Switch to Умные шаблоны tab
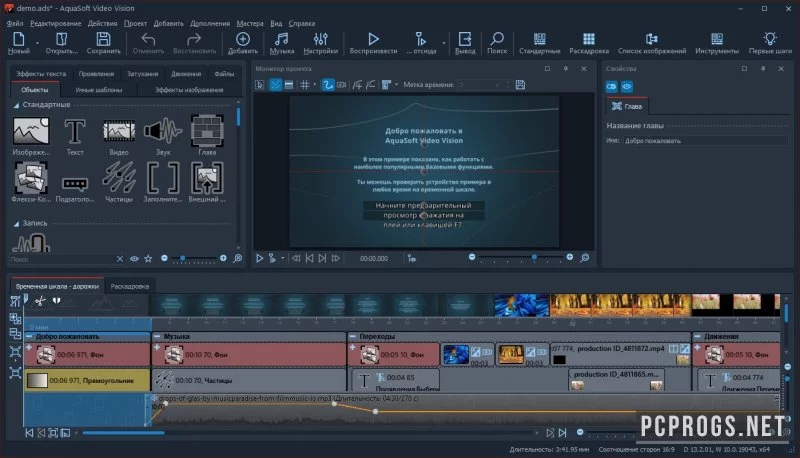This screenshot has height=458, width=800. (x=98, y=90)
